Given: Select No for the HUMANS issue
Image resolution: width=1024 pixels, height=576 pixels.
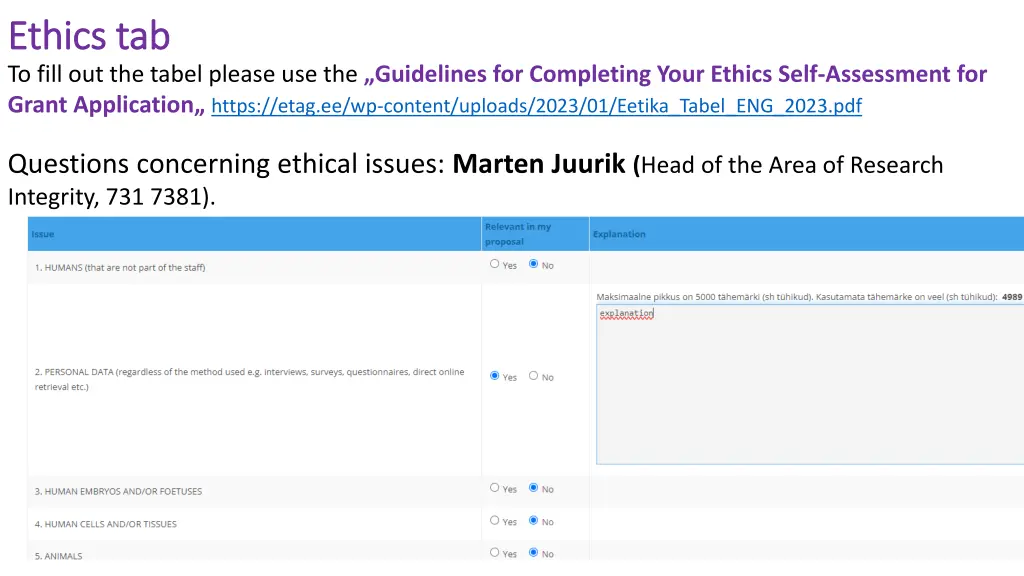Looking at the screenshot, I should pos(533,264).
